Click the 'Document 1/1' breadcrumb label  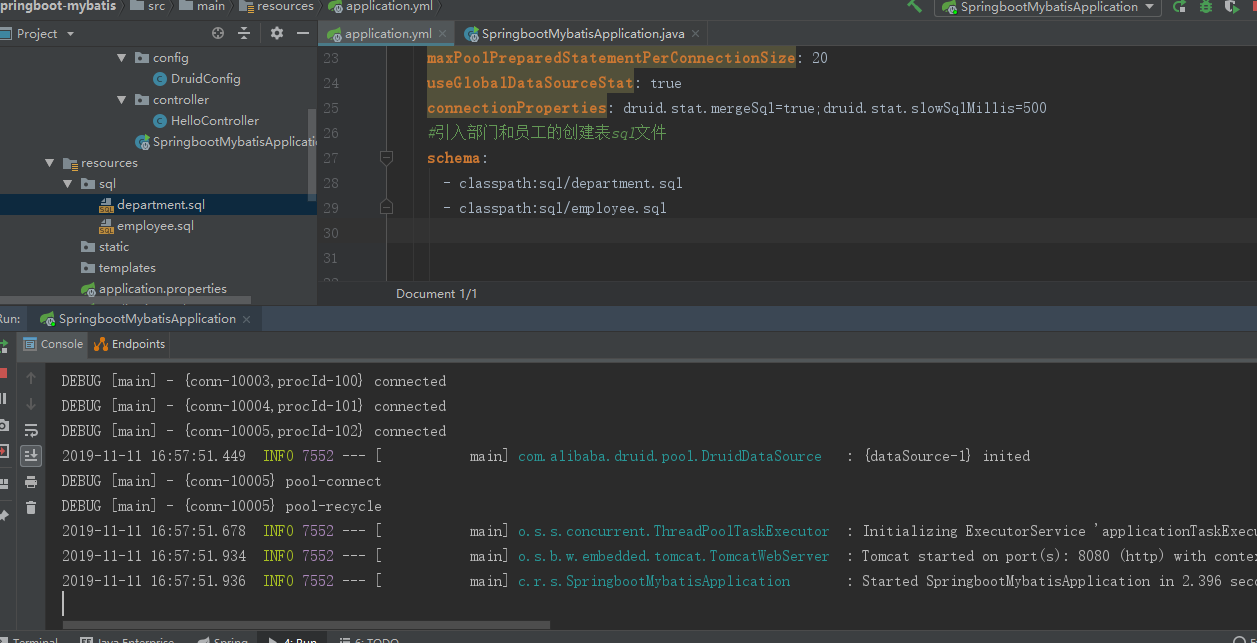[436, 293]
